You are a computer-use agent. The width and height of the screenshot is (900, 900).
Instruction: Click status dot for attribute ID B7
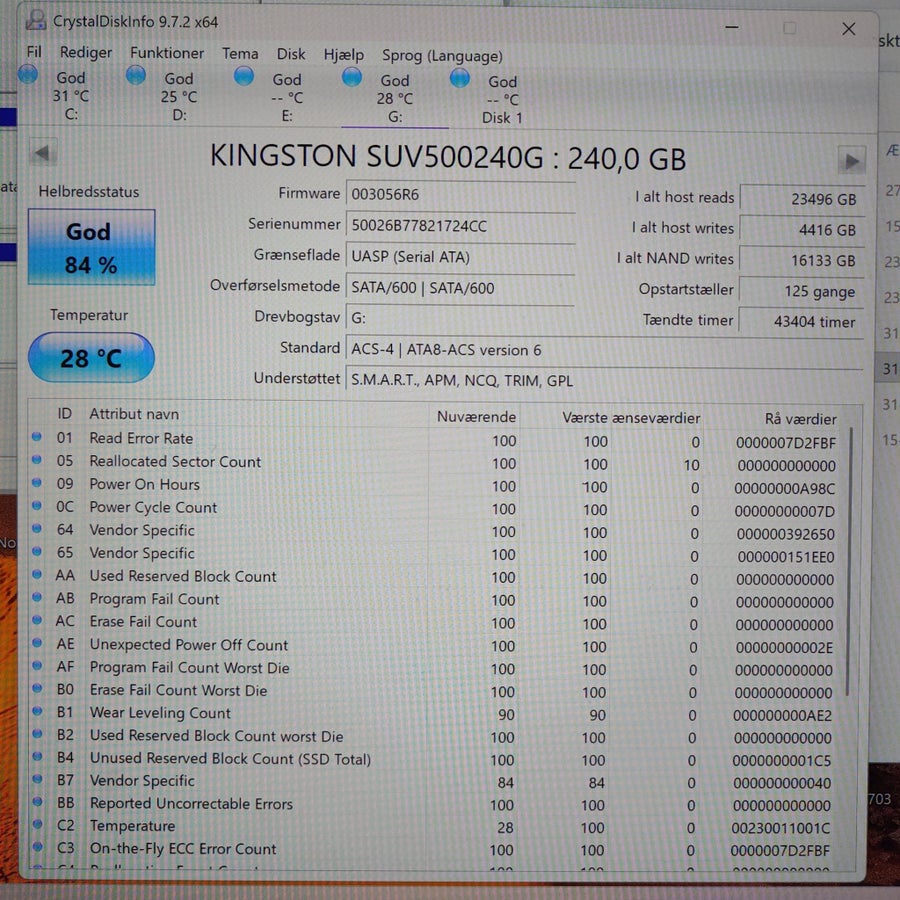pos(37,778)
